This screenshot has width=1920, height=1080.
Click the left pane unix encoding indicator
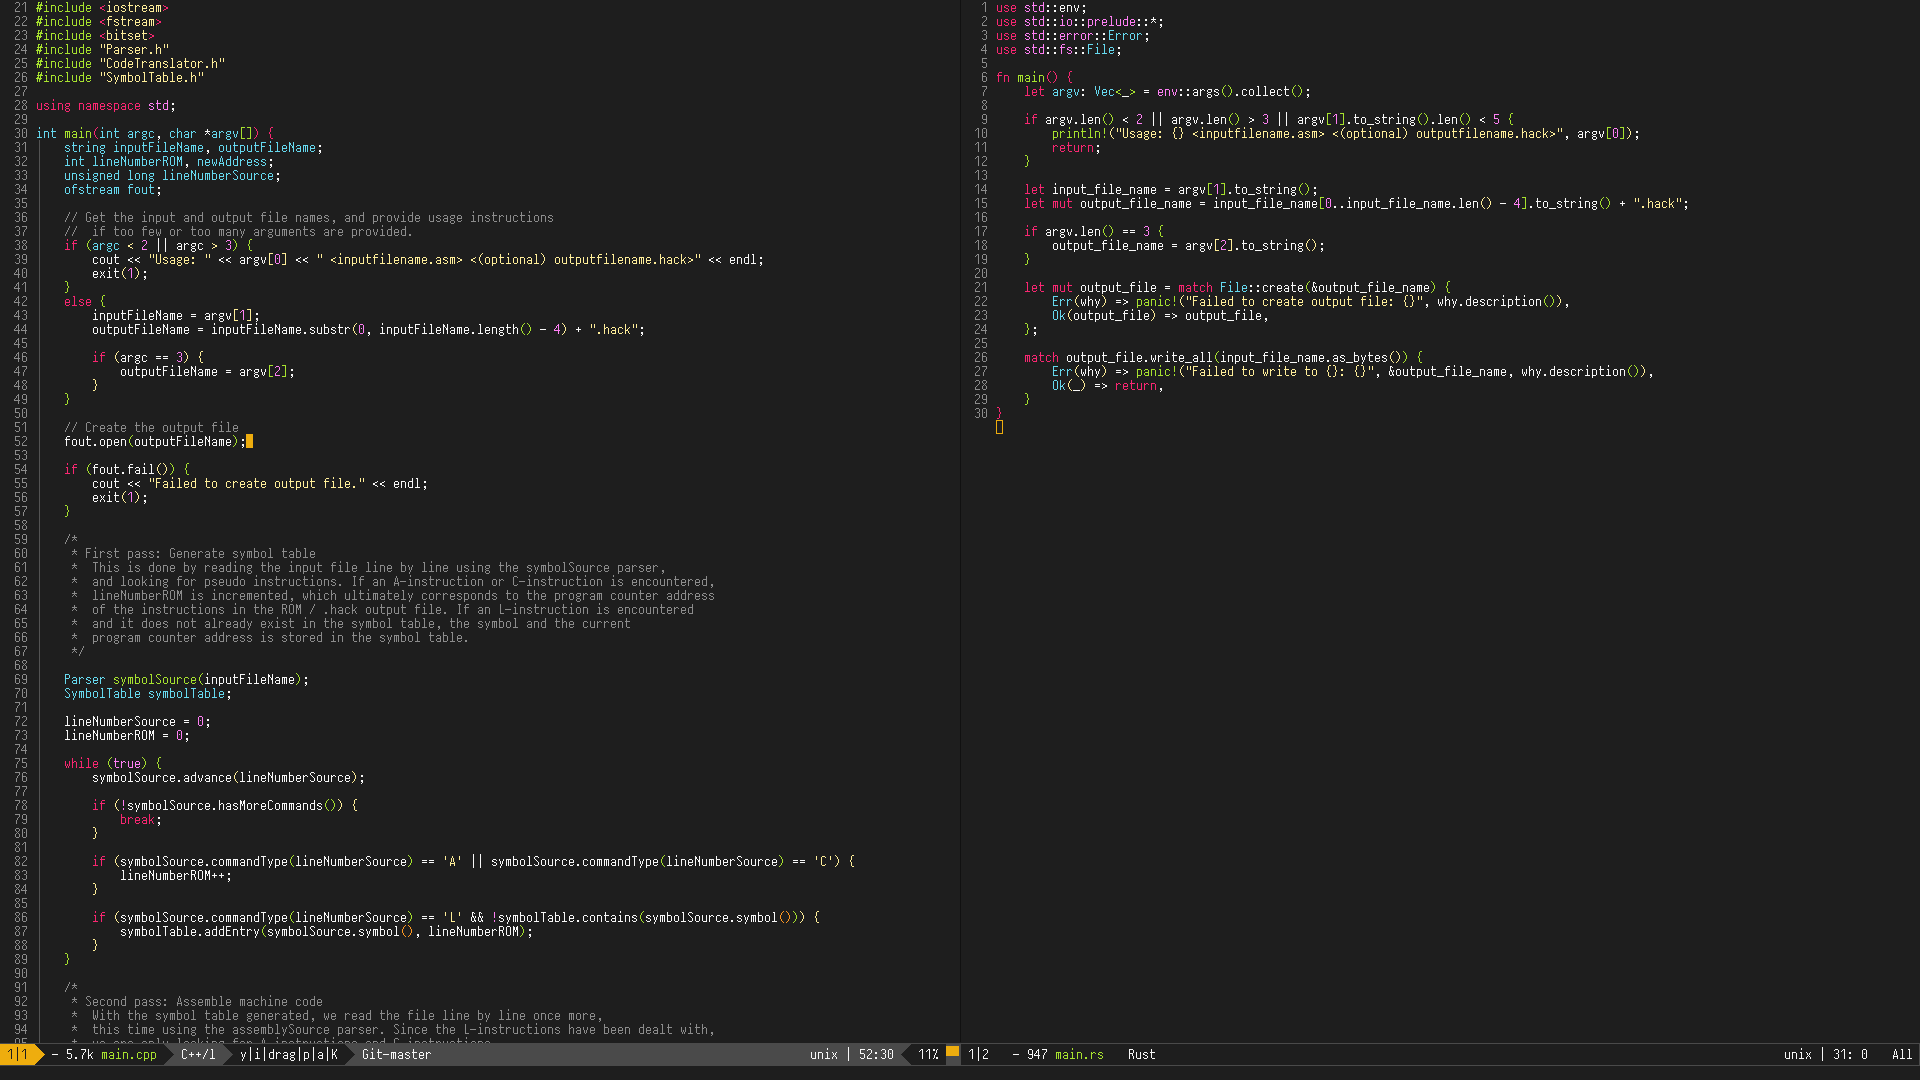tap(823, 1054)
